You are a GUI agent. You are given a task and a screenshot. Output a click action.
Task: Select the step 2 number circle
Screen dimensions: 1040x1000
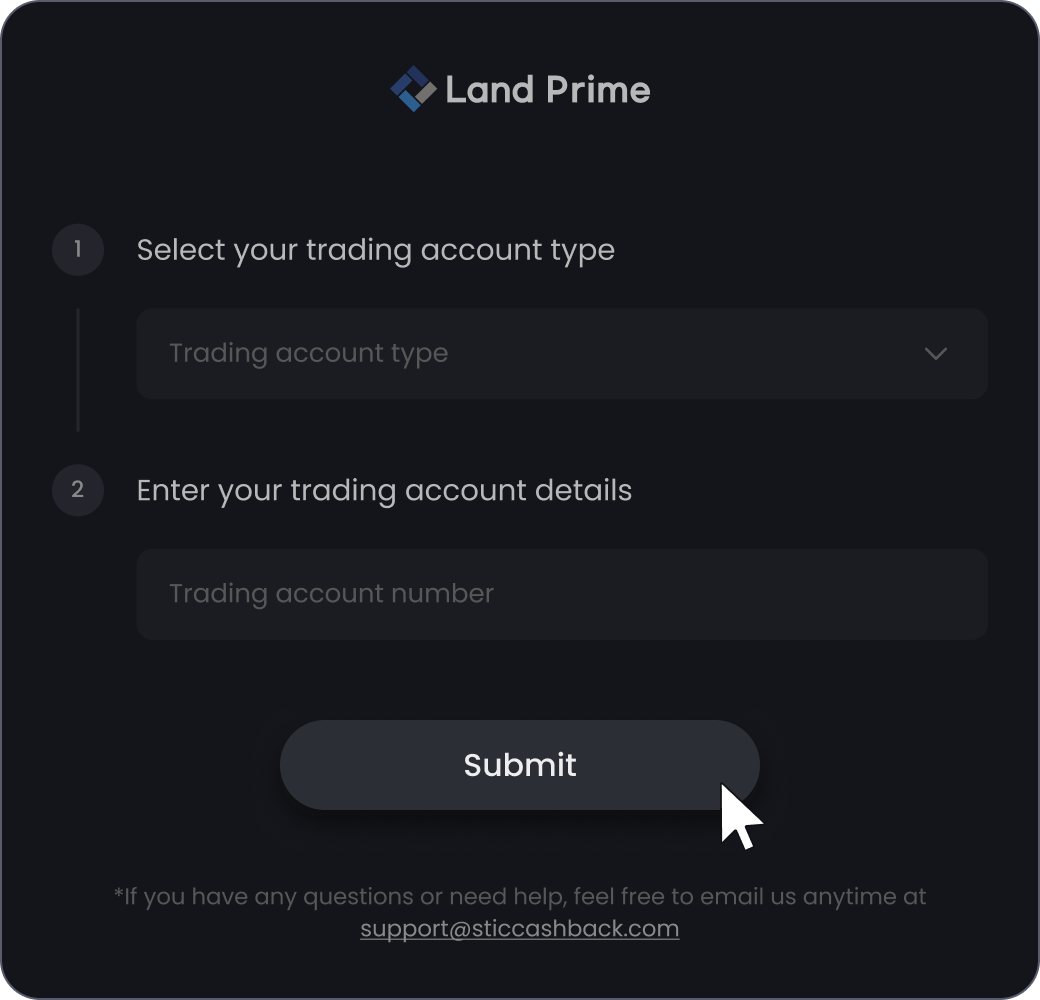78,490
